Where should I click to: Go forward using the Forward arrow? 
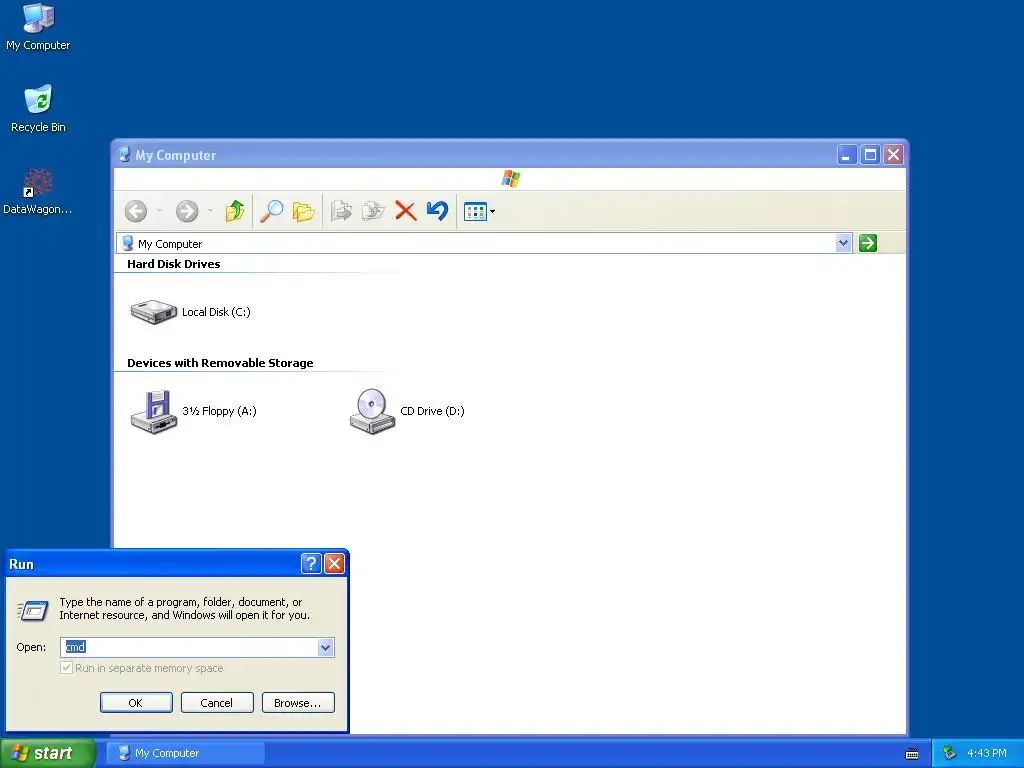click(187, 211)
